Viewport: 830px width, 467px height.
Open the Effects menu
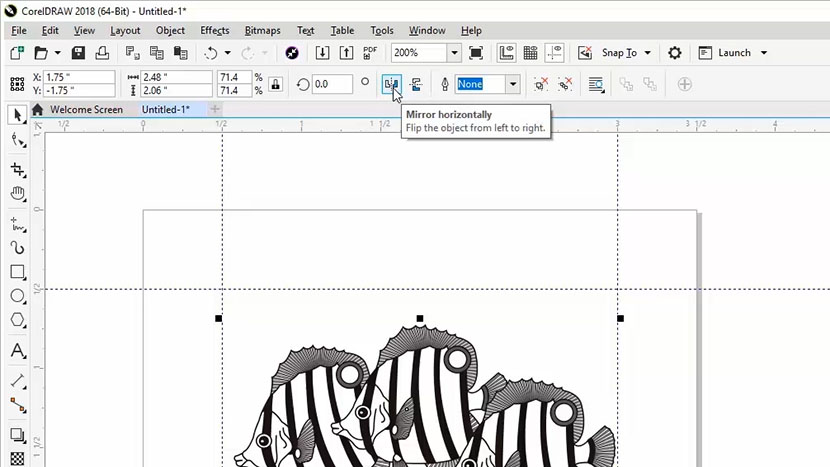(214, 31)
